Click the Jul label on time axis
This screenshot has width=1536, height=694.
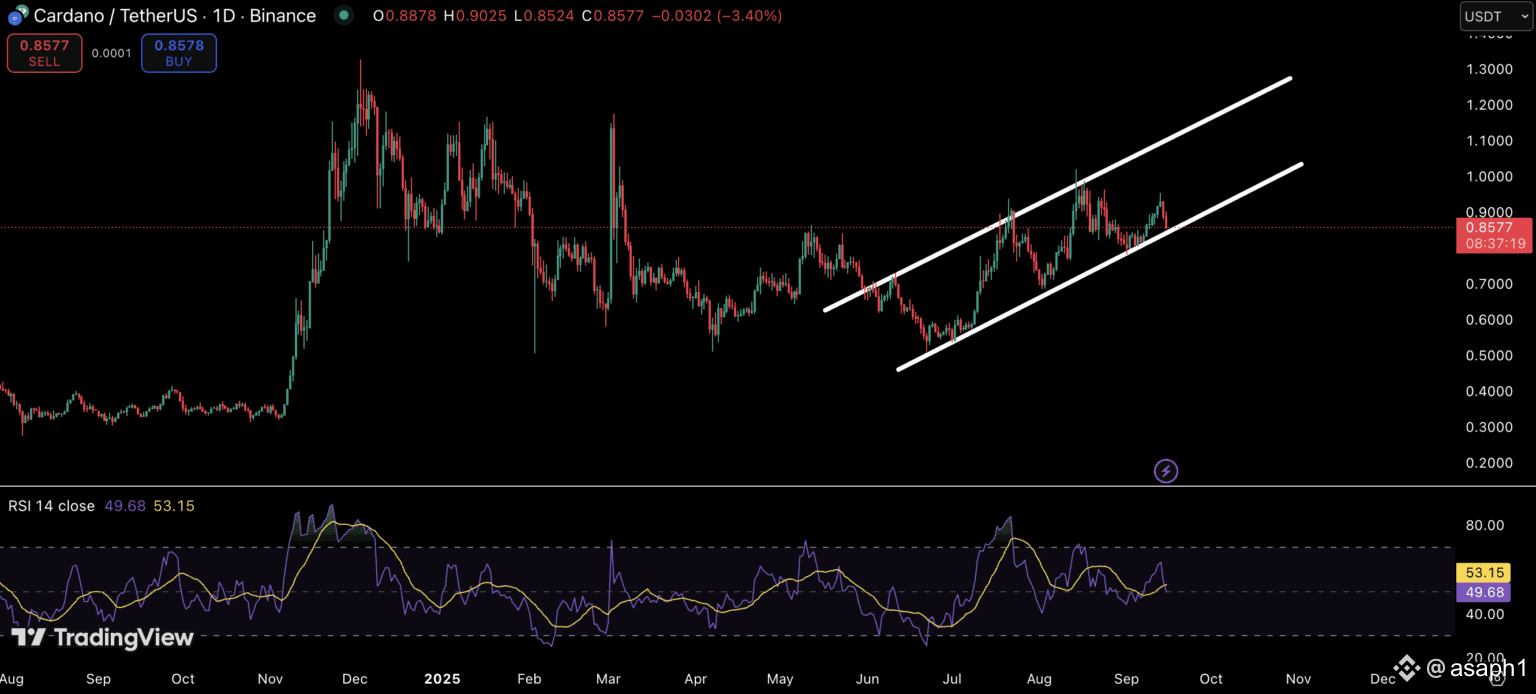pyautogui.click(x=951, y=679)
